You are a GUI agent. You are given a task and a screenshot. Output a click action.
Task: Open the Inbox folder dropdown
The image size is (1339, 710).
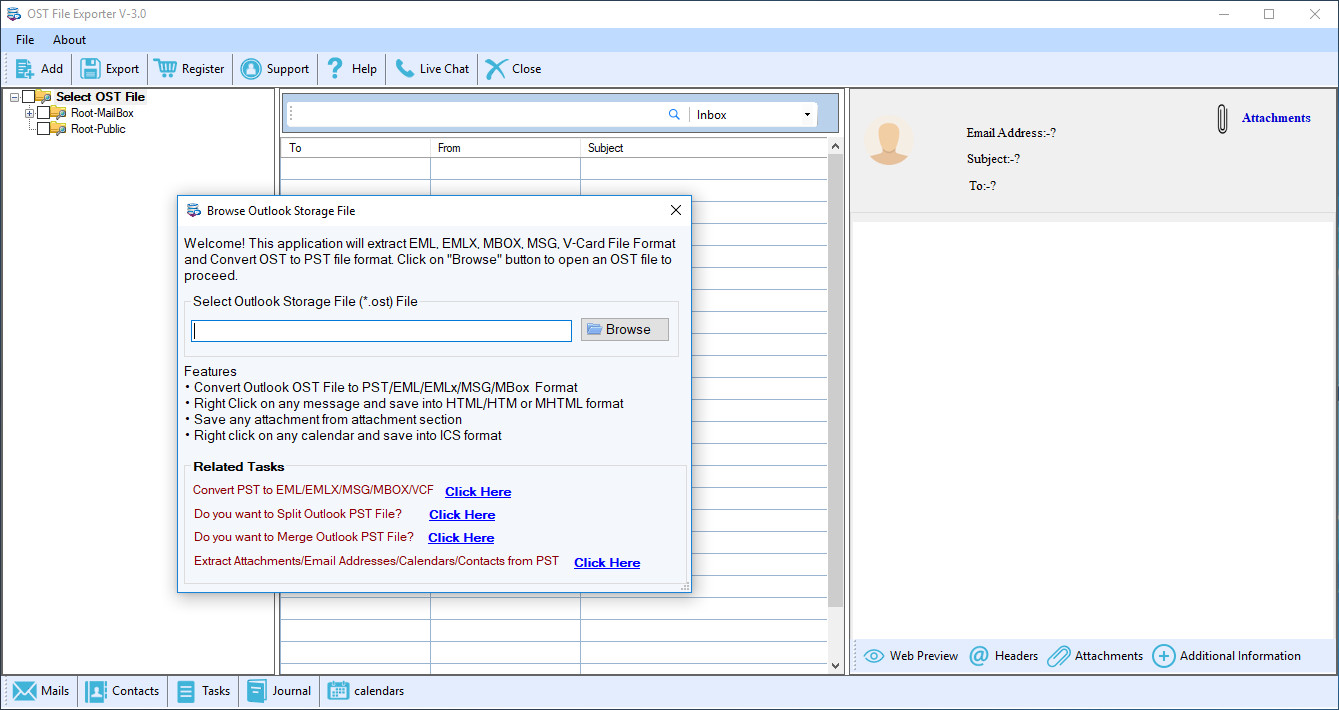[x=807, y=115]
